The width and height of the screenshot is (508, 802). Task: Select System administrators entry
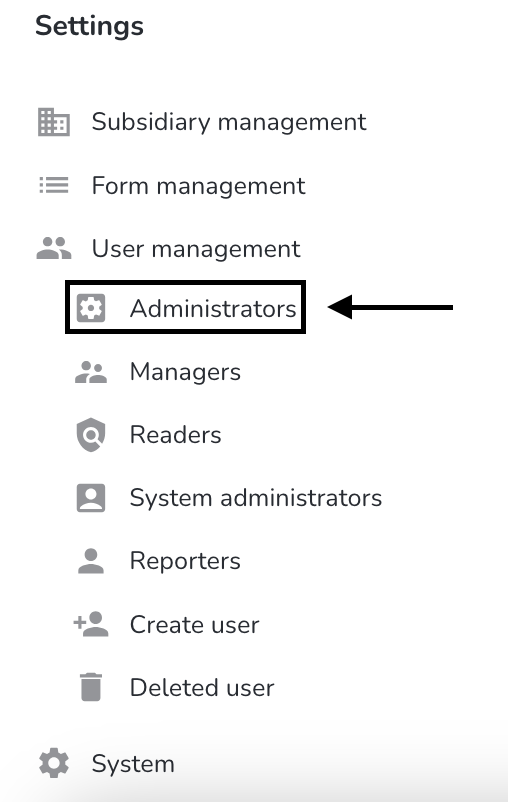[x=256, y=498]
